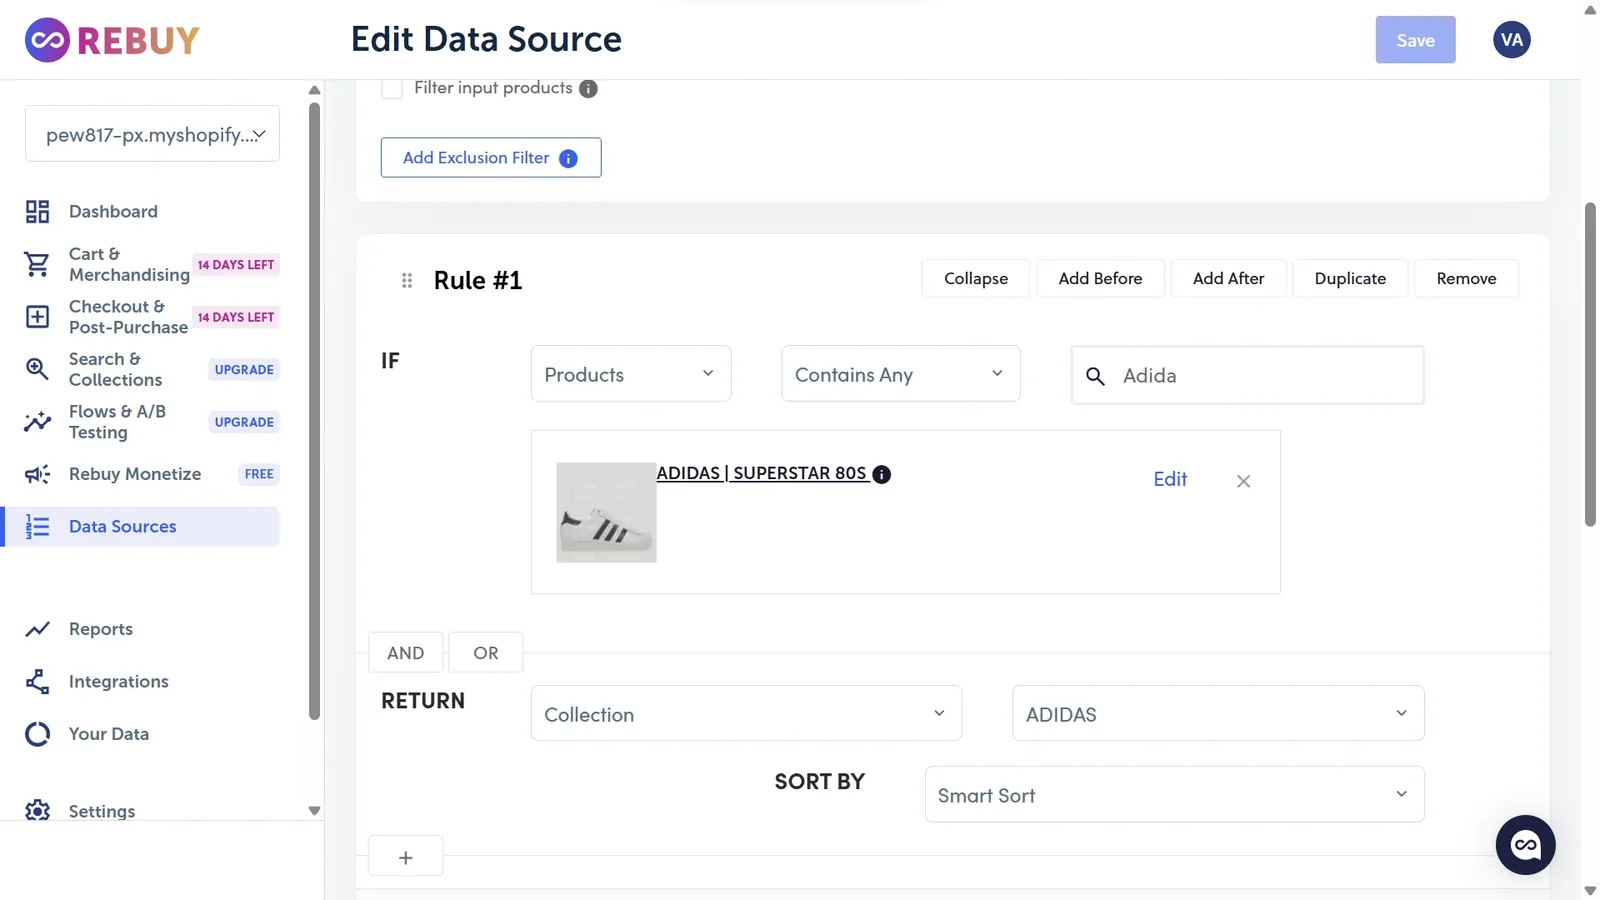Click the sidebar scroll-up arrow
This screenshot has height=900, width=1600.
coord(314,90)
